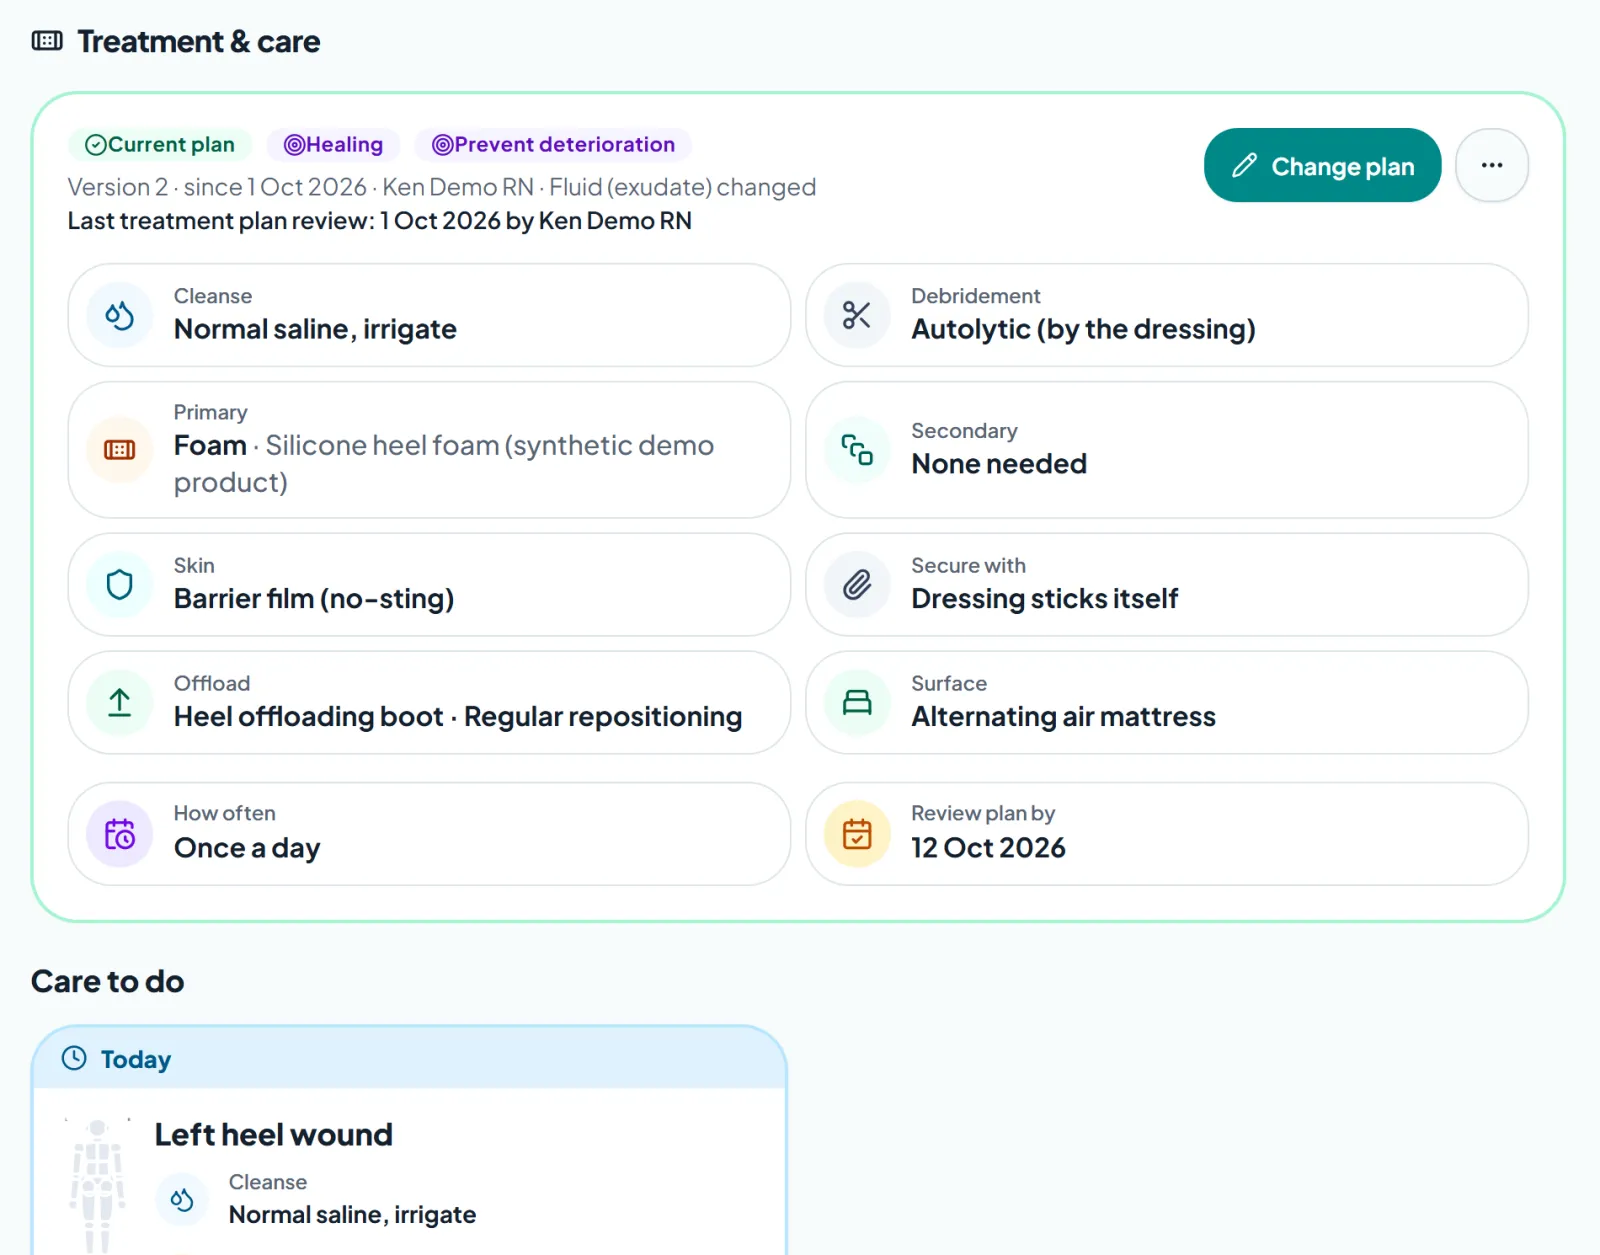1600x1255 pixels.
Task: Open the three-dot more options menu
Action: [1491, 165]
